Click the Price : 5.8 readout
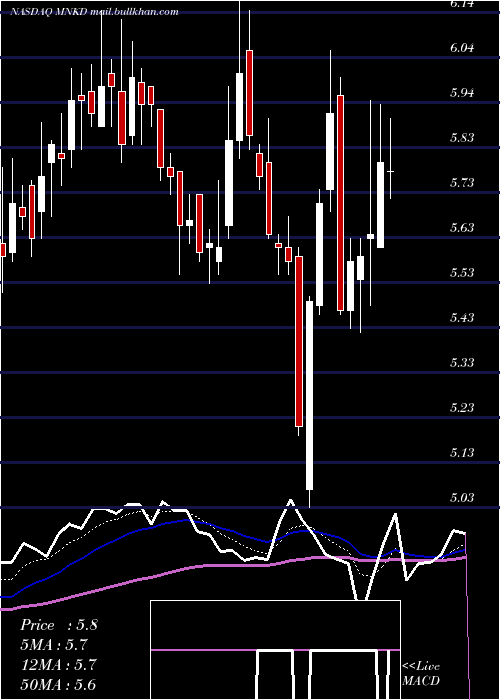This screenshot has width=500, height=700. coord(58,625)
